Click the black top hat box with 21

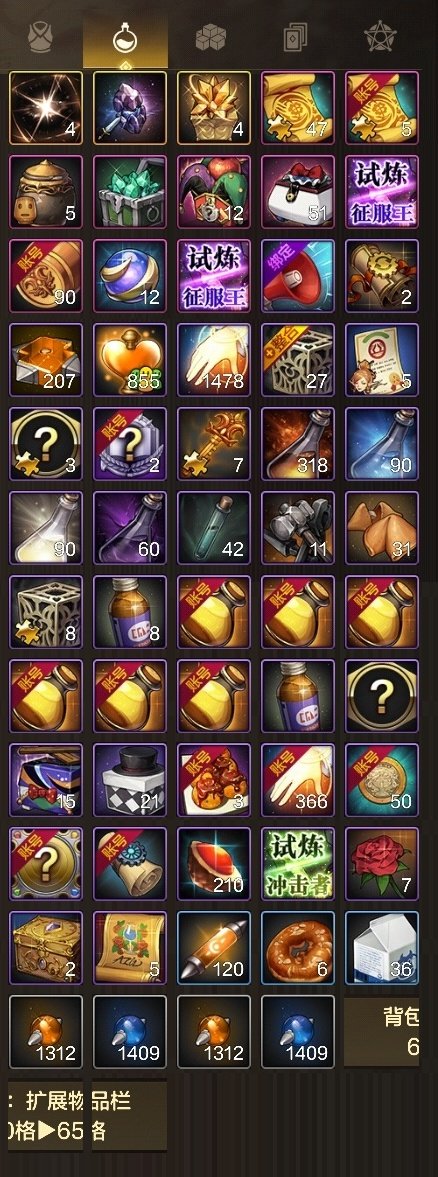click(x=129, y=780)
